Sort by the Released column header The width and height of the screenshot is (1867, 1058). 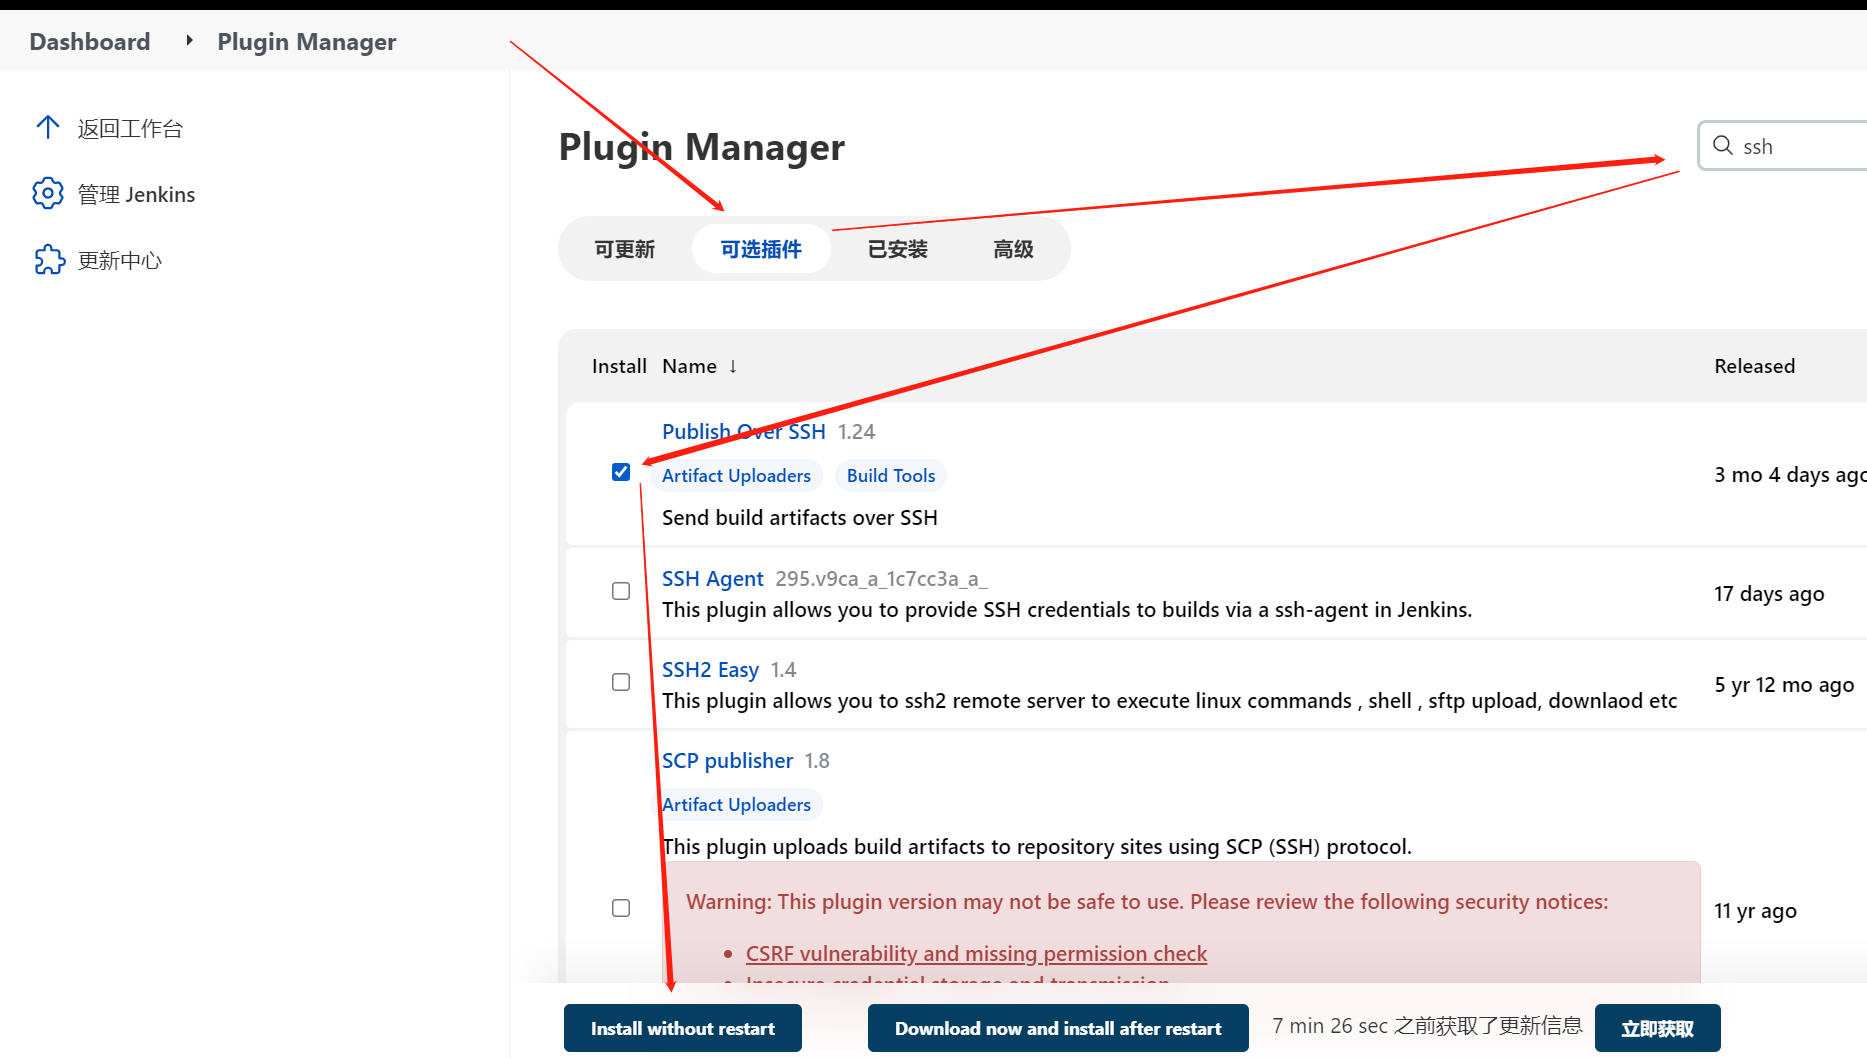1754,366
